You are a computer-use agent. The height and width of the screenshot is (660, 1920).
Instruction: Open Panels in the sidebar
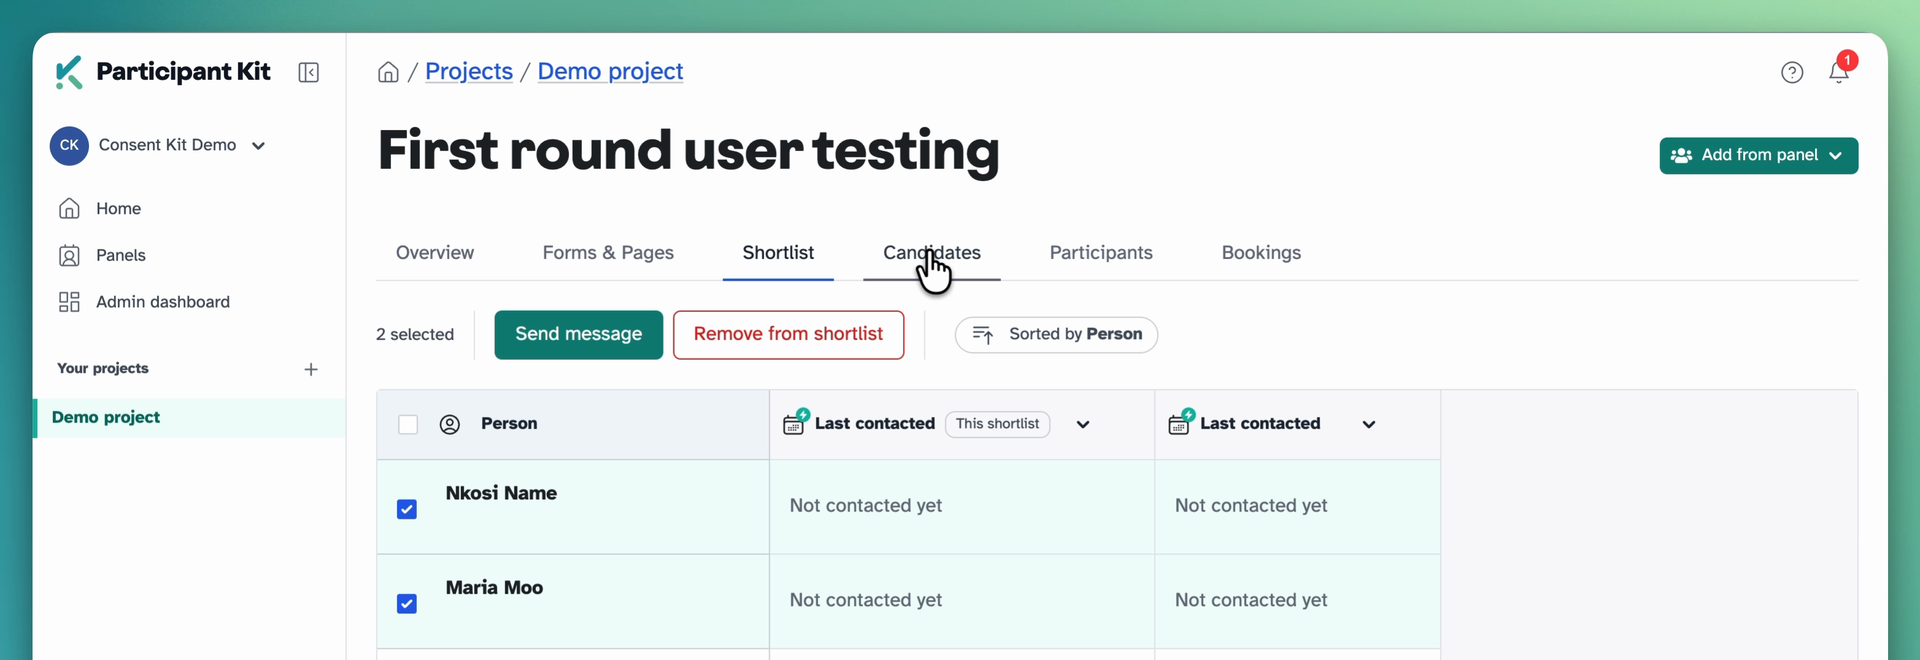(x=121, y=255)
